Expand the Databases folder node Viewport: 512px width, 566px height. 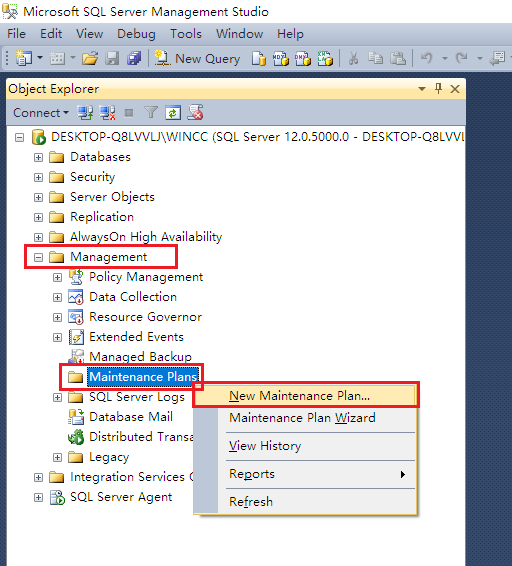(x=38, y=157)
